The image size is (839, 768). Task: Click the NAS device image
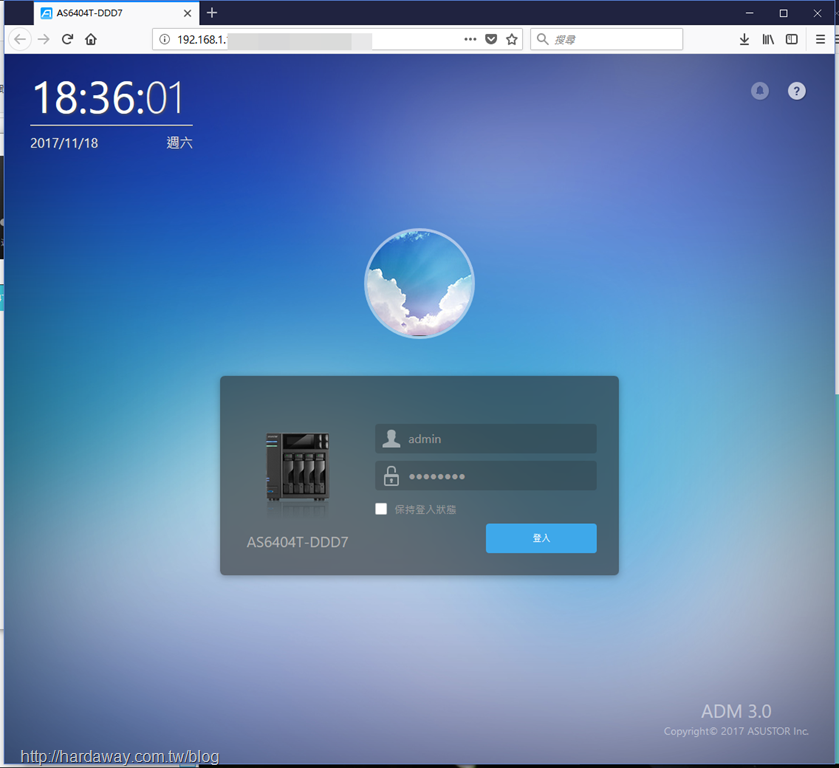pos(298,467)
